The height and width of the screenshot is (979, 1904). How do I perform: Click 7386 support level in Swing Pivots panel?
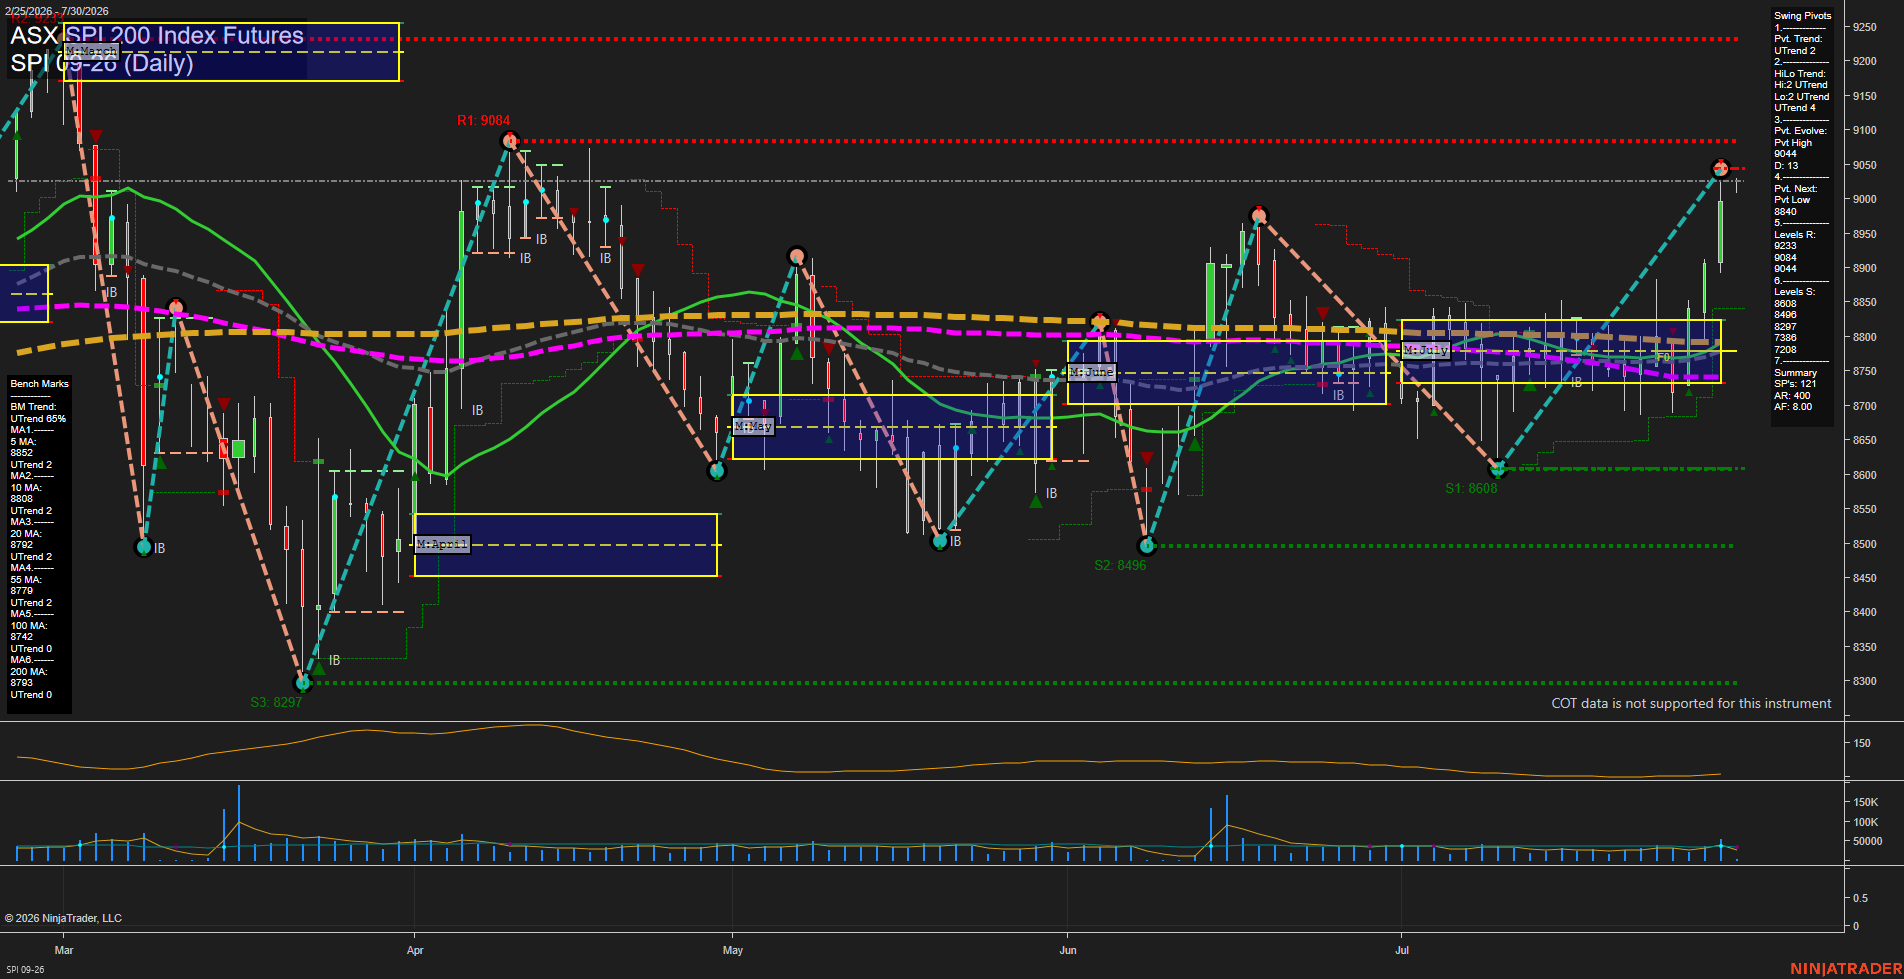coord(1785,338)
